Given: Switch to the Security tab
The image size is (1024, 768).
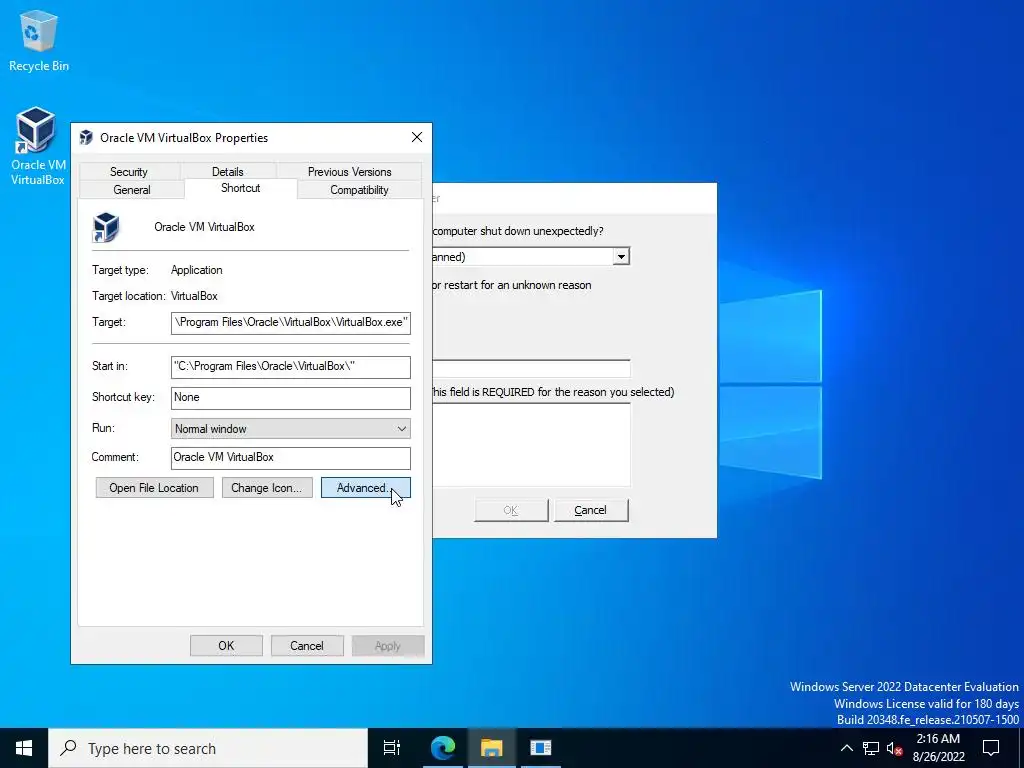Looking at the screenshot, I should point(129,172).
